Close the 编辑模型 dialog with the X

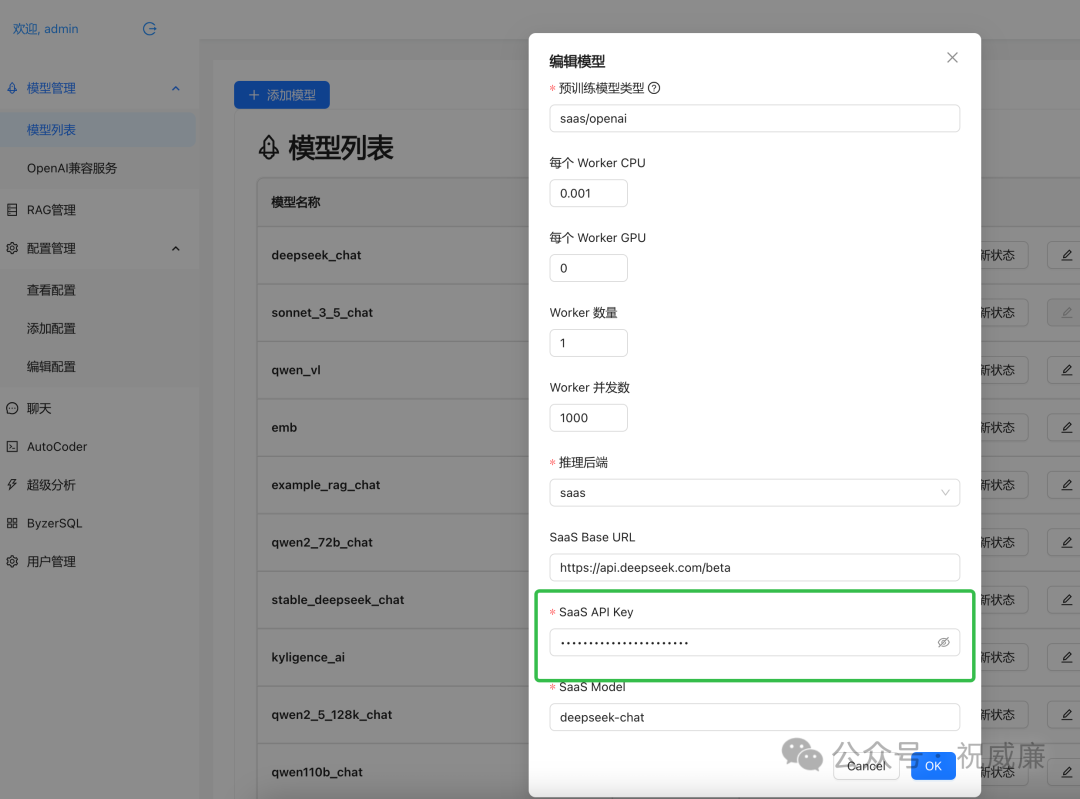[952, 58]
